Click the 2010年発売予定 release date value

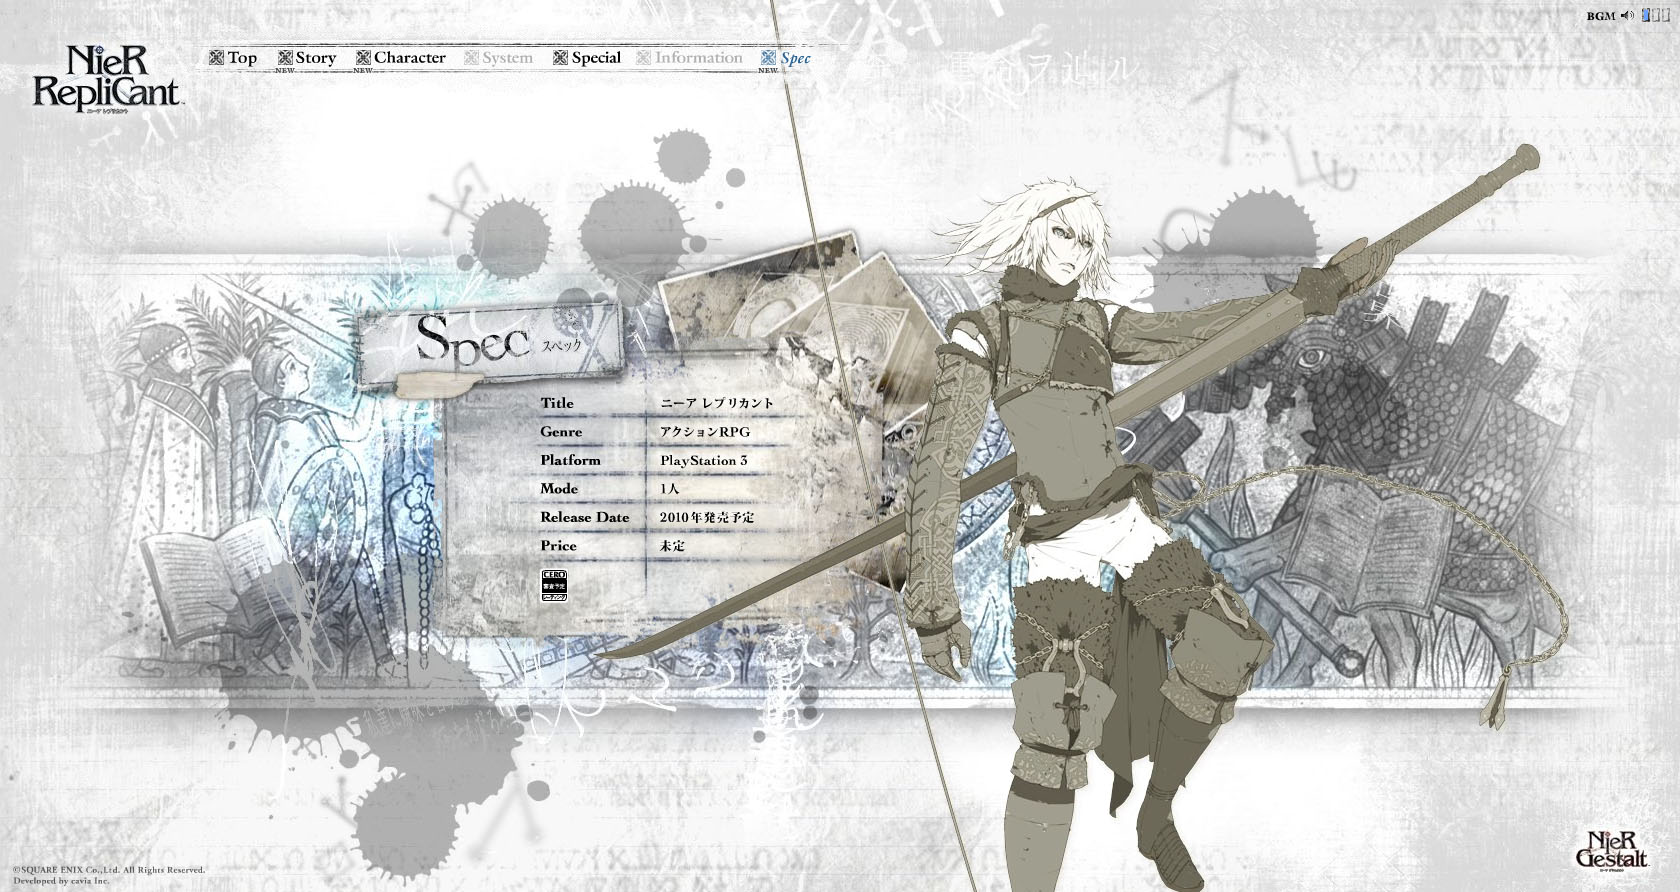[707, 518]
